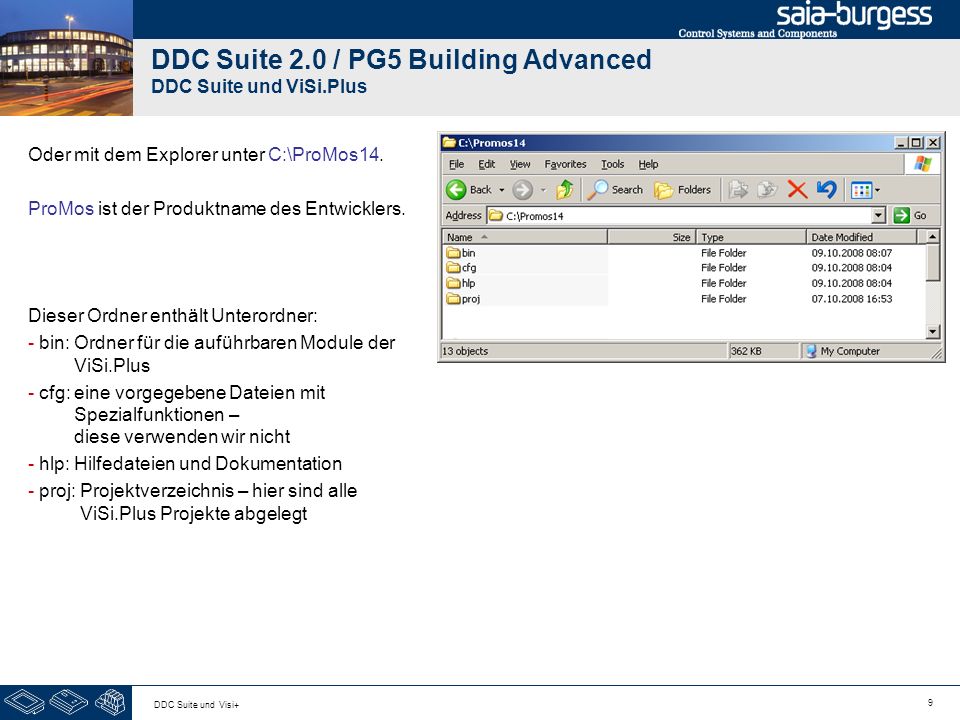Click the file list scroll up arrow
The width and height of the screenshot is (960, 720).
(x=932, y=236)
